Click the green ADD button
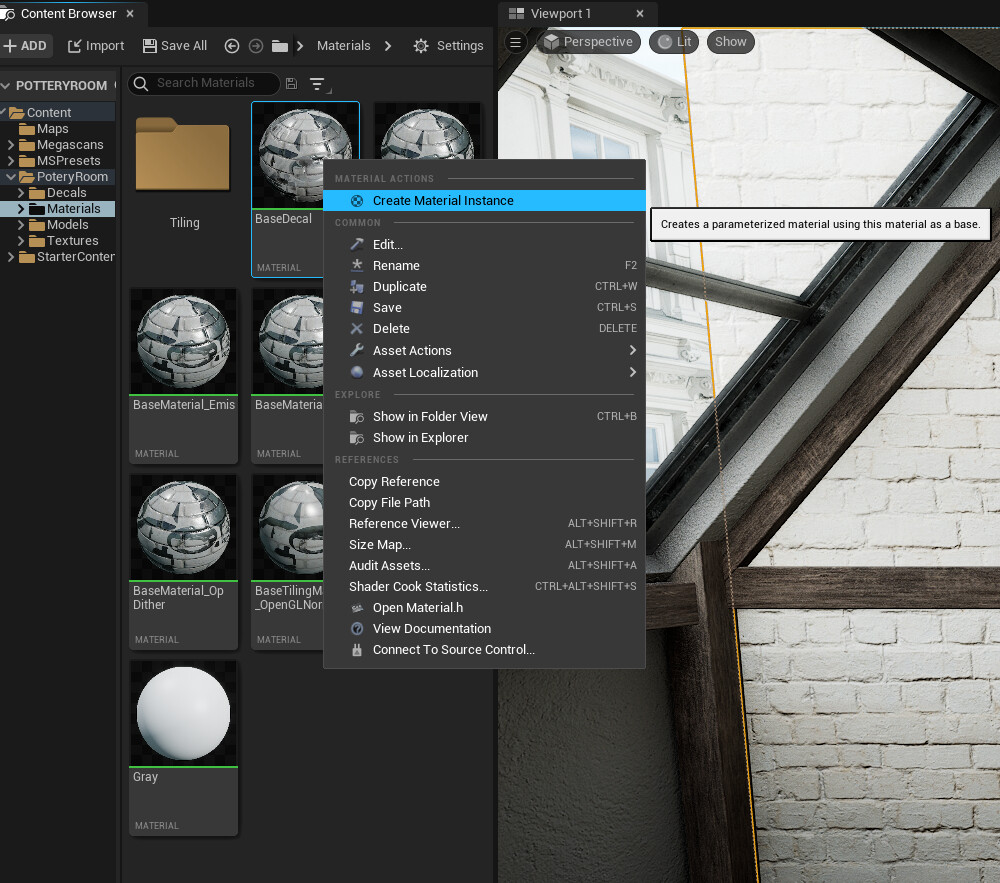This screenshot has width=1000, height=883. 27,45
